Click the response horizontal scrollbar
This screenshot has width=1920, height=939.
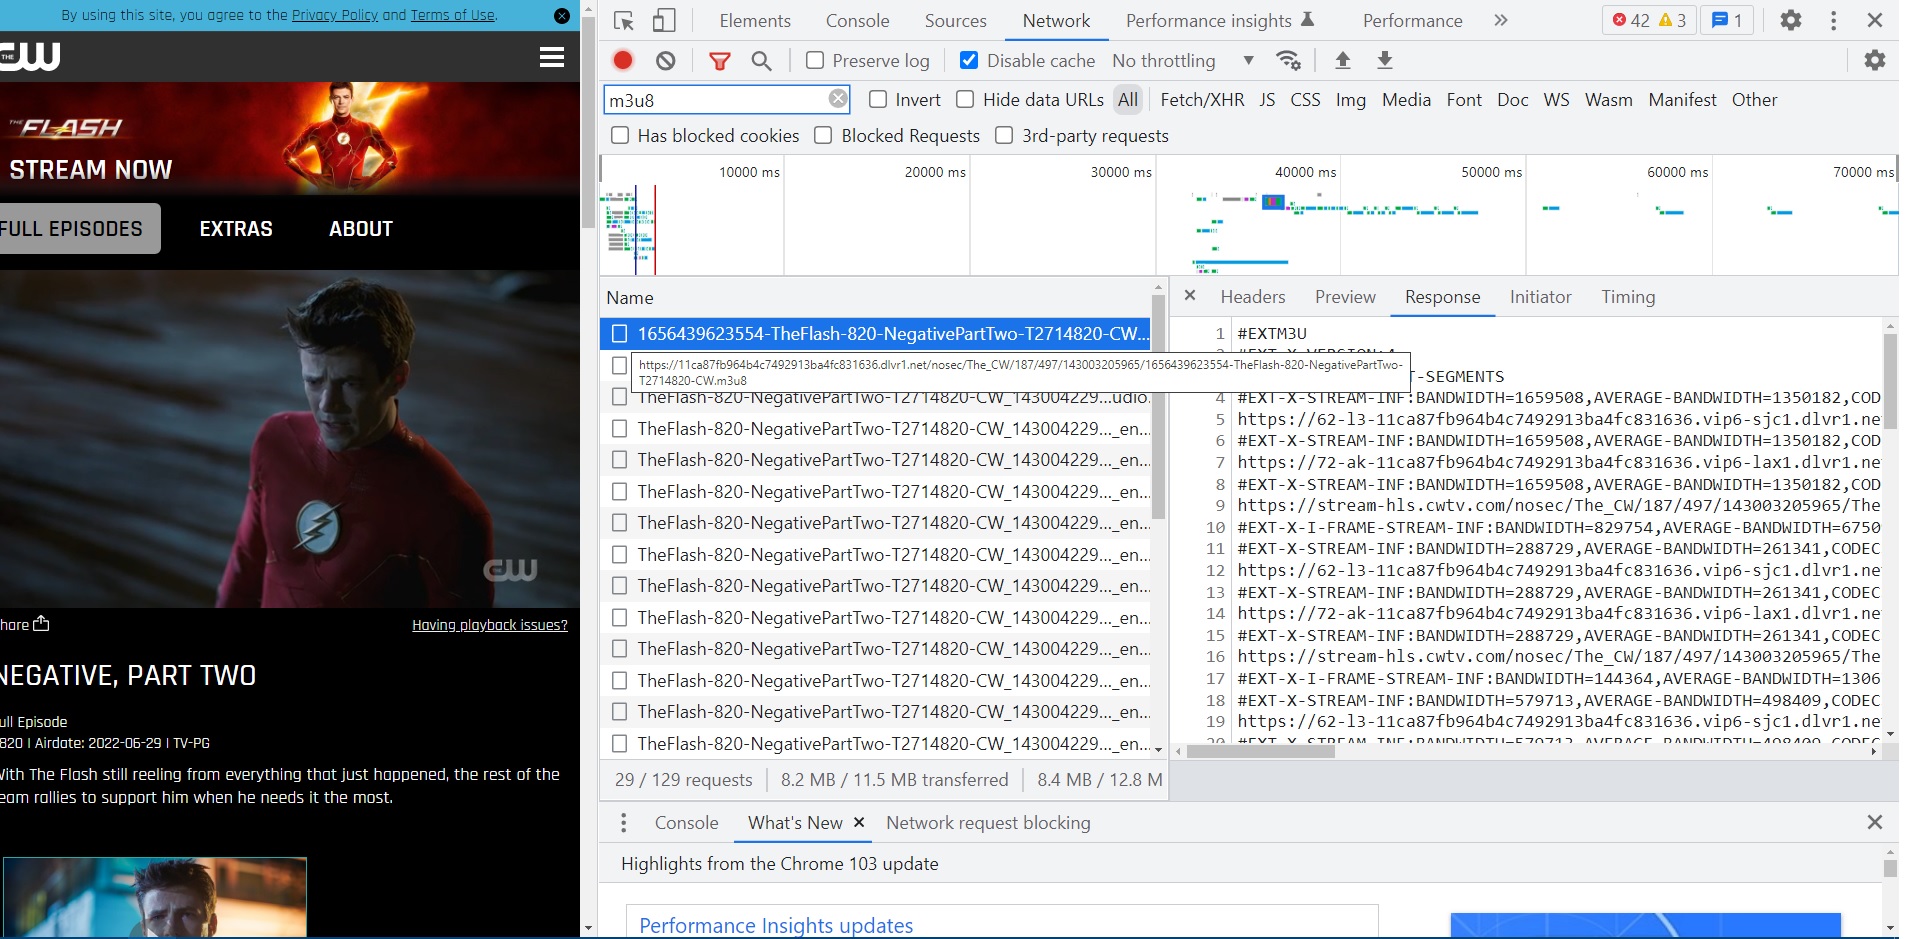1260,751
